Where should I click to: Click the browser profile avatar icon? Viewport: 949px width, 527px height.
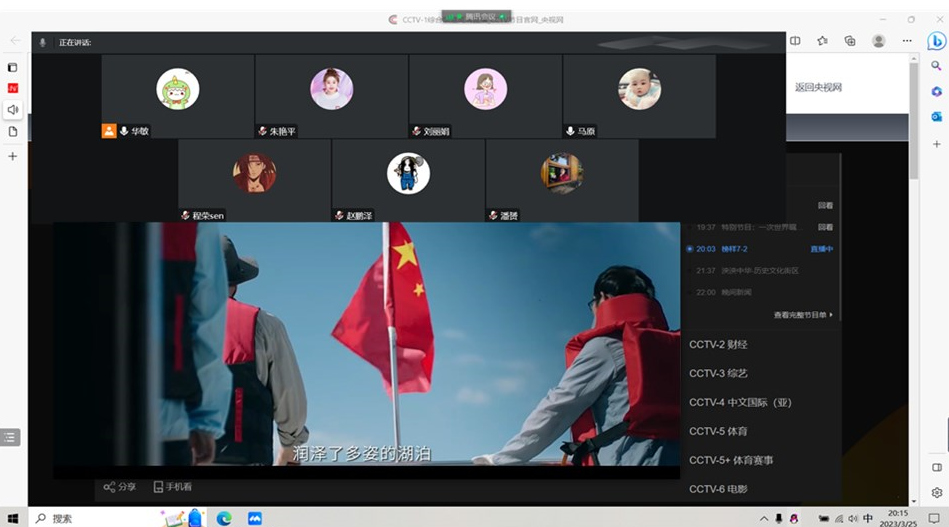click(x=878, y=41)
